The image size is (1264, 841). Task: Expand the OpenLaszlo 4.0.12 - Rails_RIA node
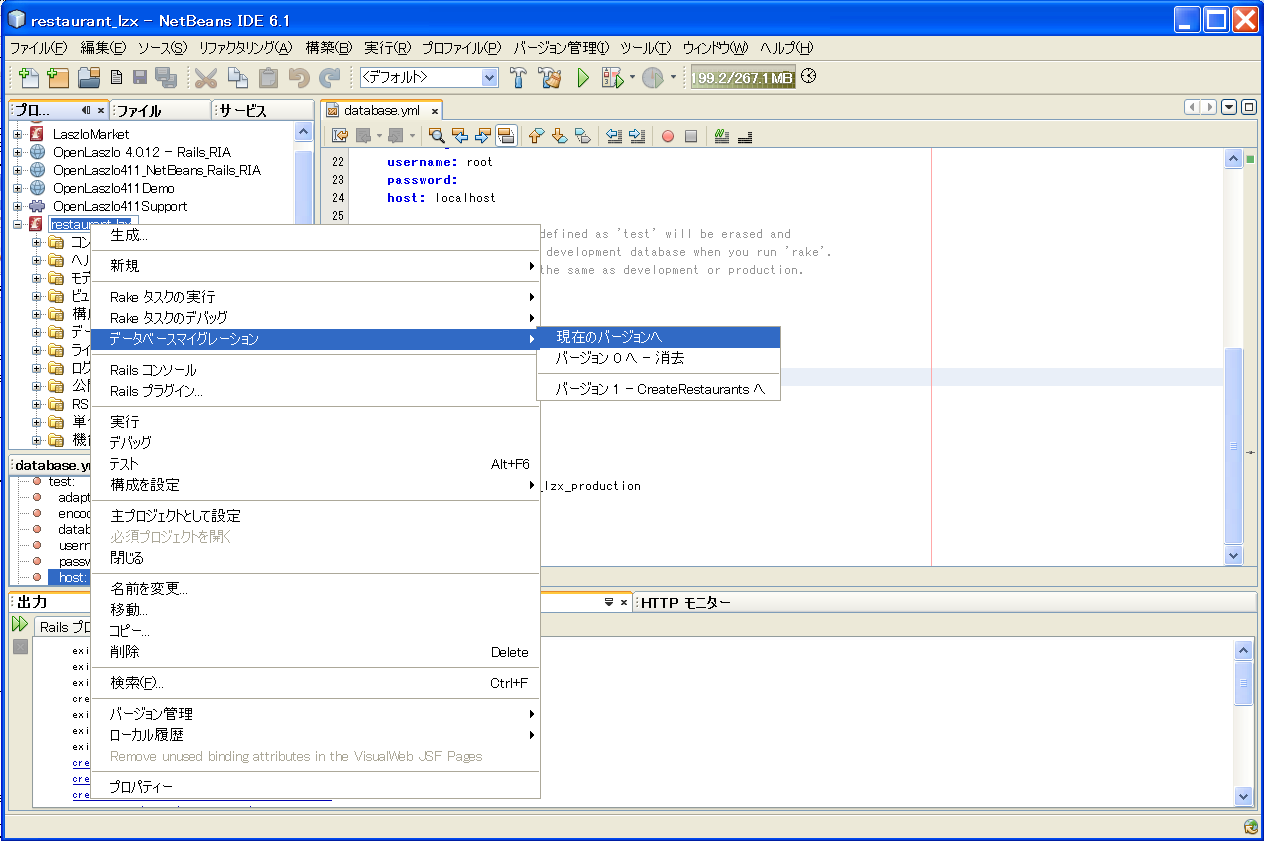tap(17, 152)
